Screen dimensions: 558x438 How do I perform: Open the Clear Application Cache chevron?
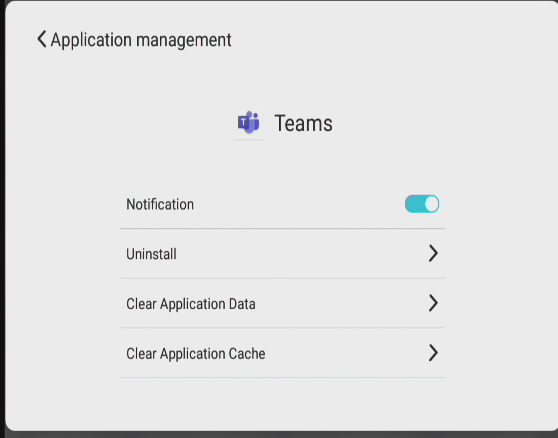point(433,353)
